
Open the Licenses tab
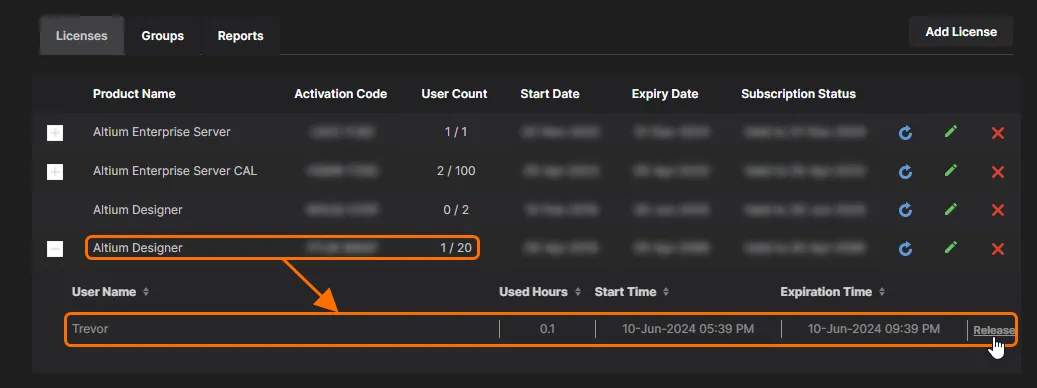pos(81,36)
